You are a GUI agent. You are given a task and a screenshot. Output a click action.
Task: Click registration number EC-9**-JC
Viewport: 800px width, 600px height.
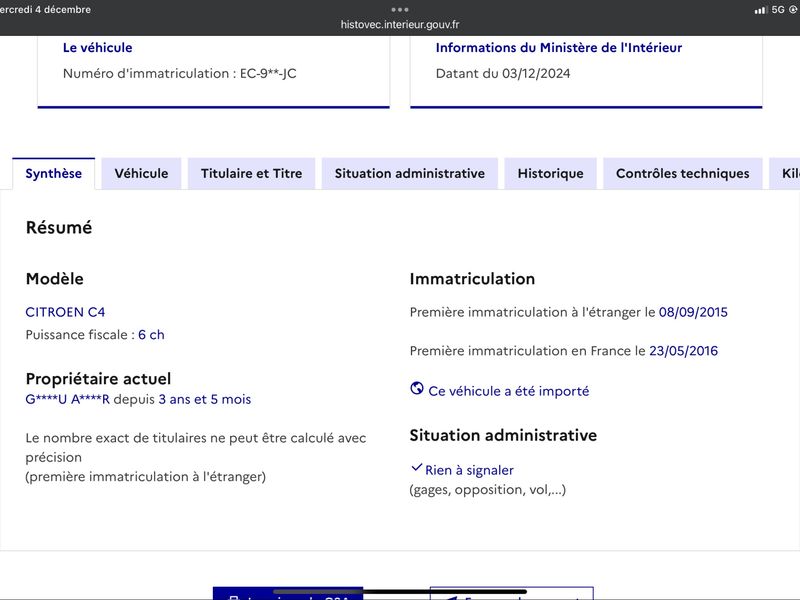pos(268,73)
